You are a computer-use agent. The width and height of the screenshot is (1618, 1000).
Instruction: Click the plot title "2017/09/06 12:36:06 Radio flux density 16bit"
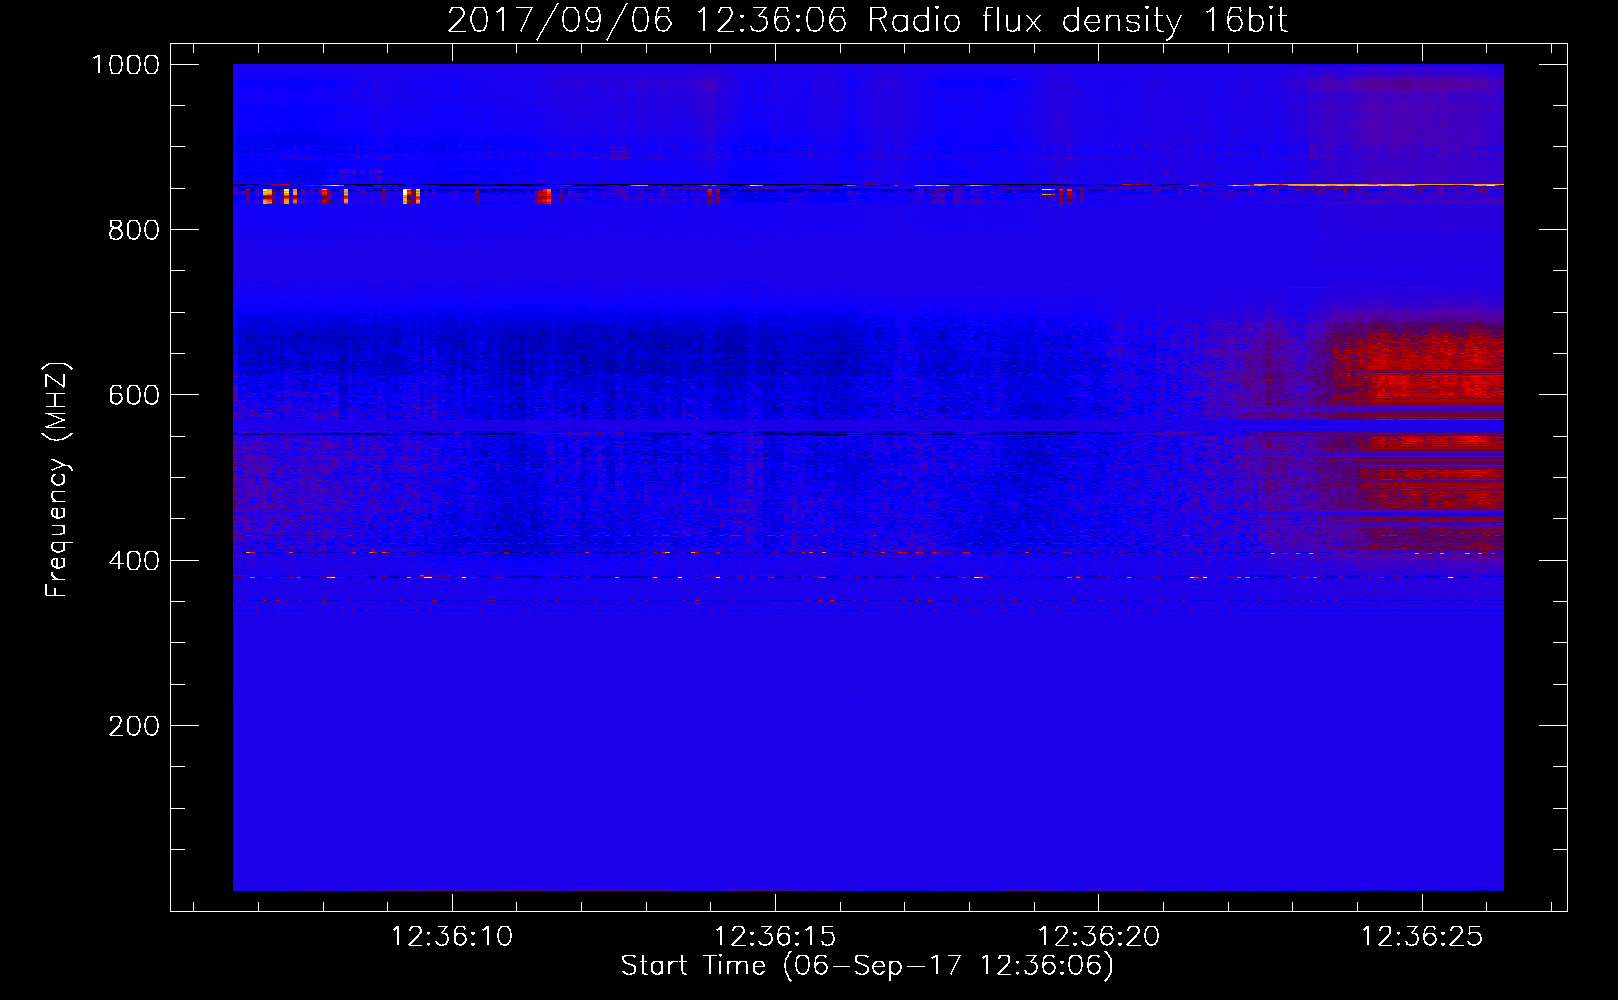tap(867, 20)
